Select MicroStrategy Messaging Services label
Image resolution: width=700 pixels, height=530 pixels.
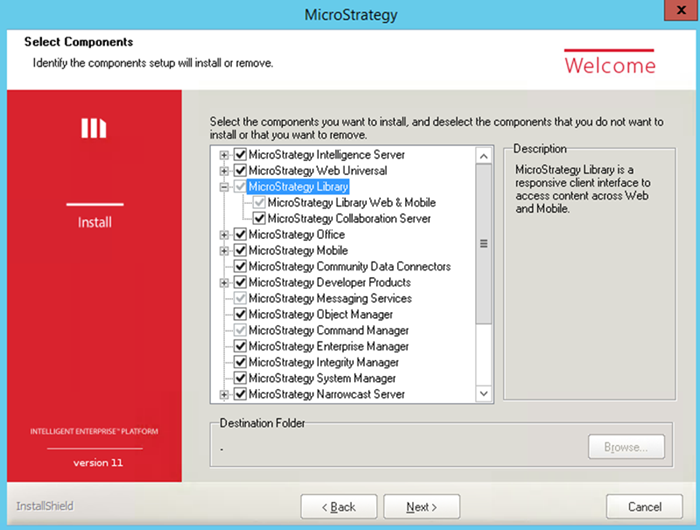(x=330, y=299)
